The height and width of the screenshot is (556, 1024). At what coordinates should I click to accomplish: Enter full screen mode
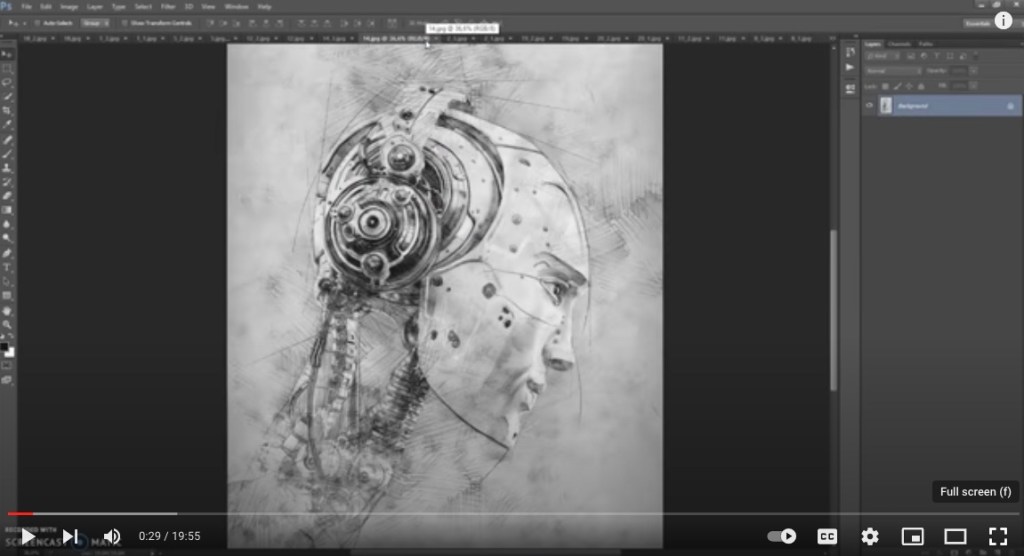997,537
